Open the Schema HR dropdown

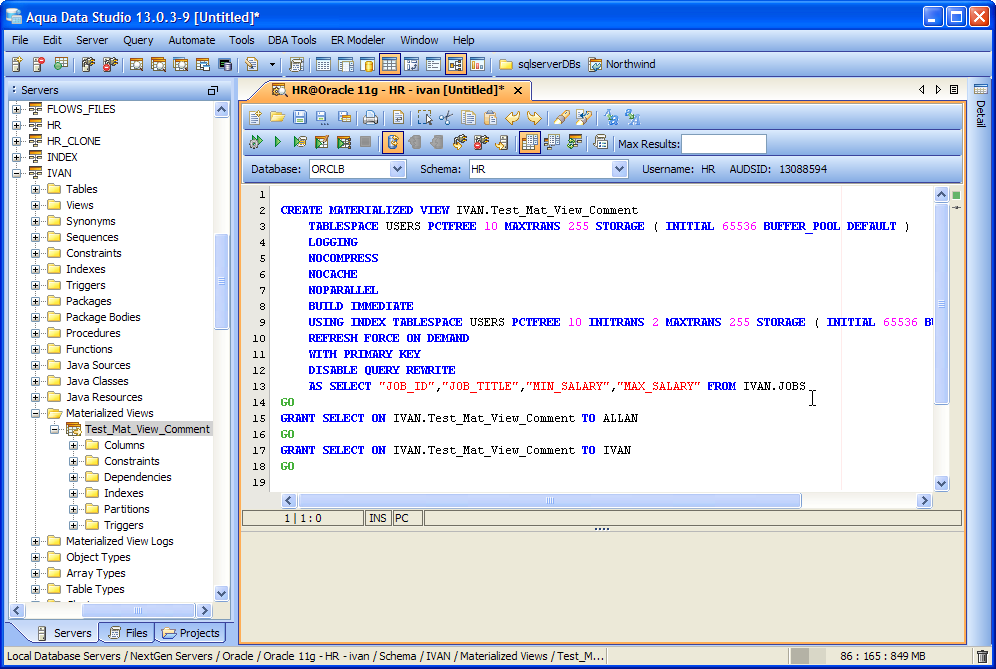click(x=618, y=170)
